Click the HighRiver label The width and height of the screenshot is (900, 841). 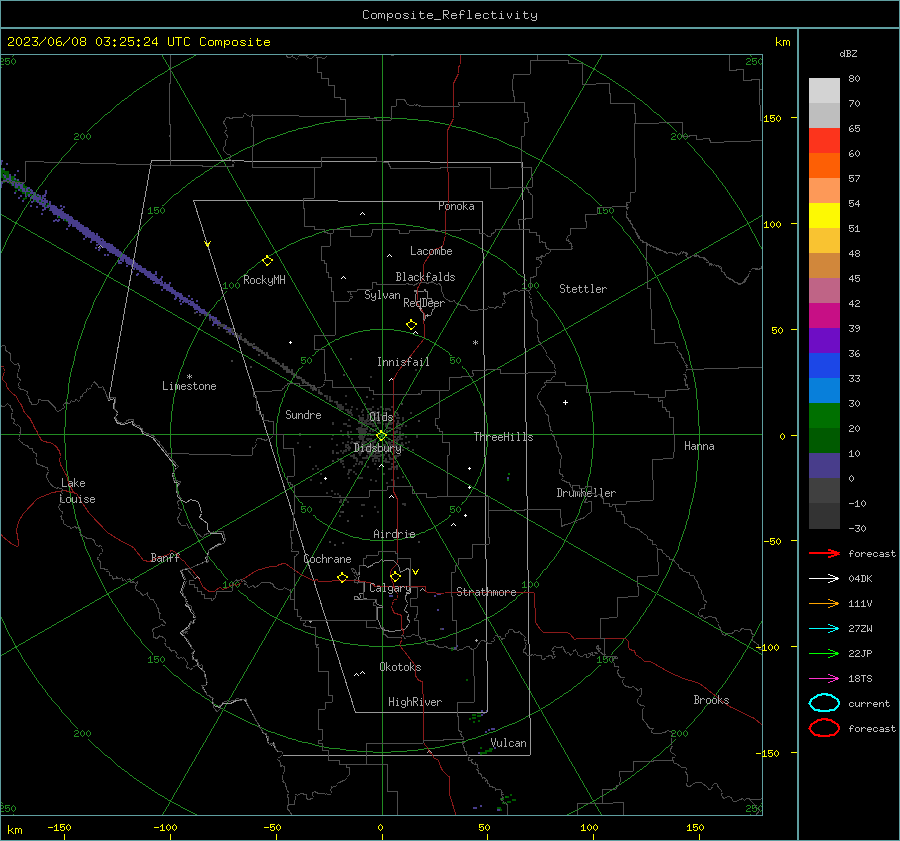click(x=415, y=702)
